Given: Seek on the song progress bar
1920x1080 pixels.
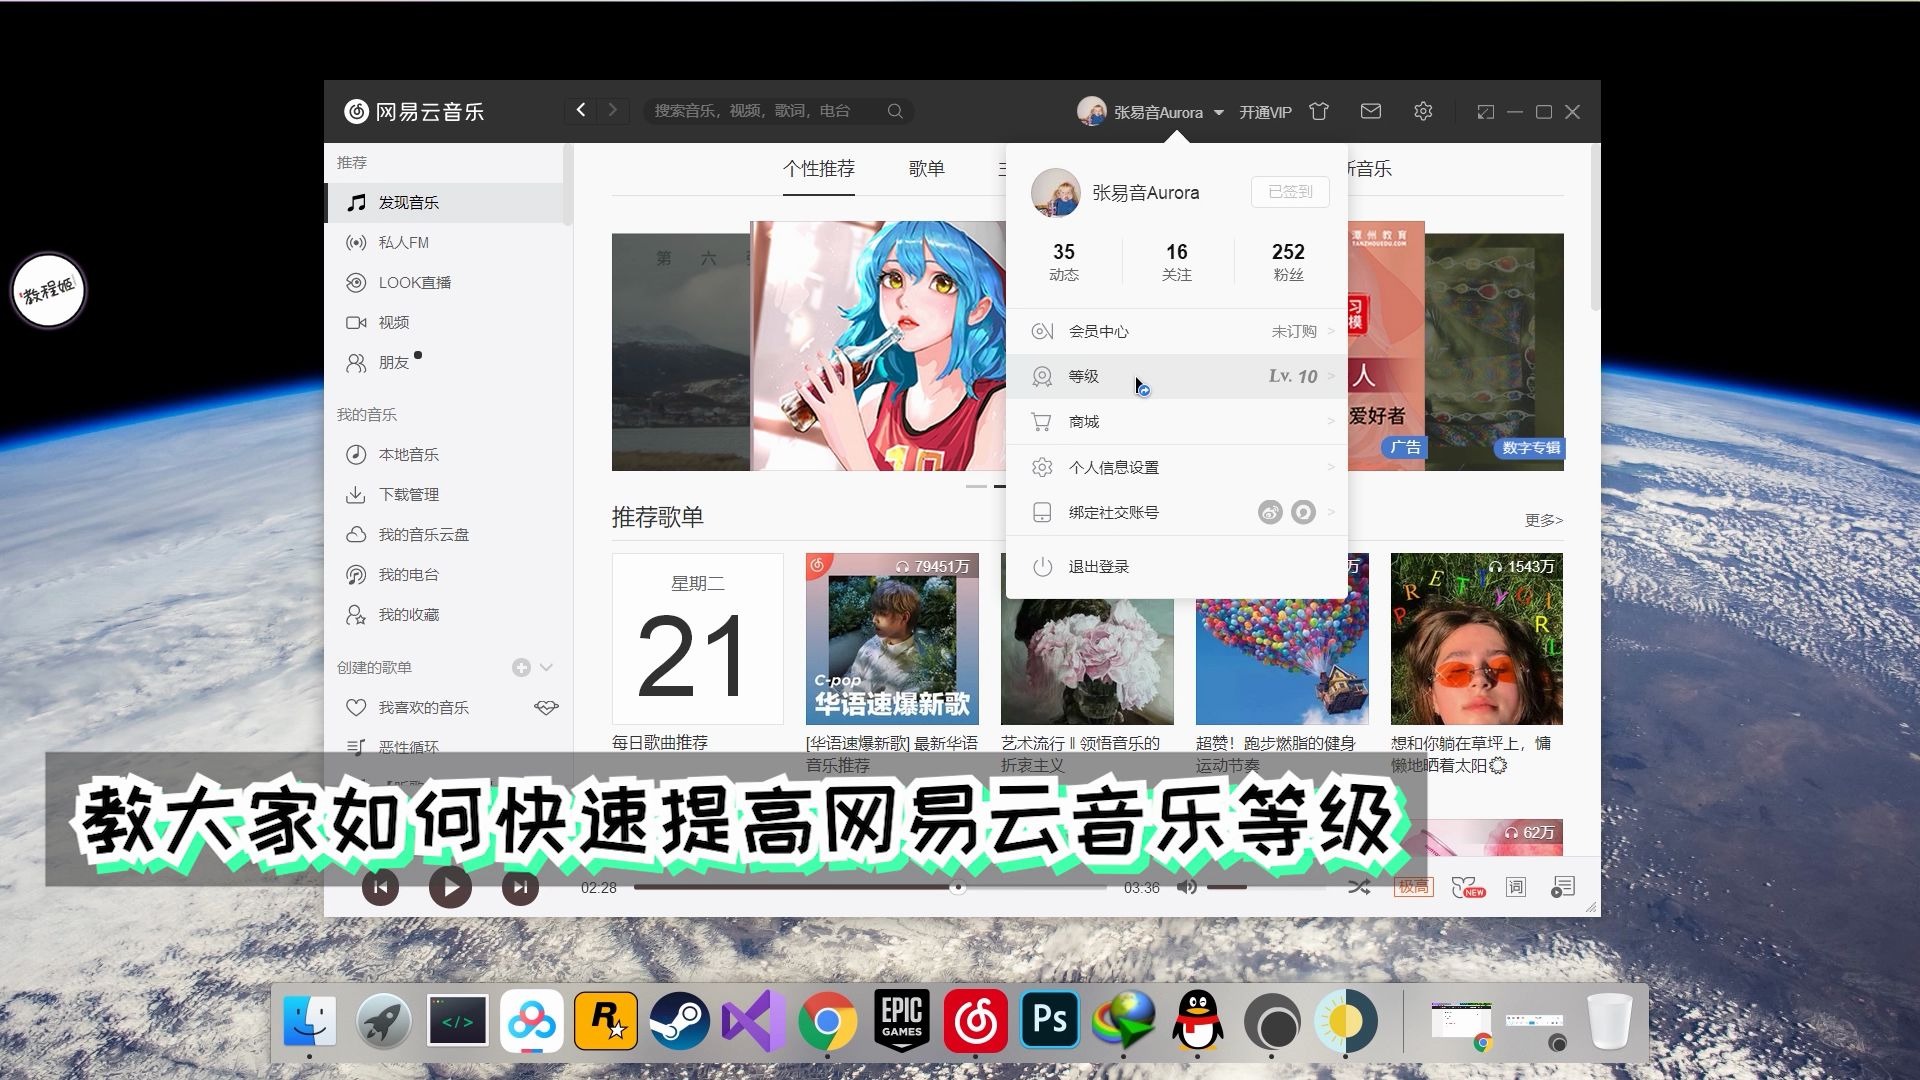Looking at the screenshot, I should pos(870,887).
